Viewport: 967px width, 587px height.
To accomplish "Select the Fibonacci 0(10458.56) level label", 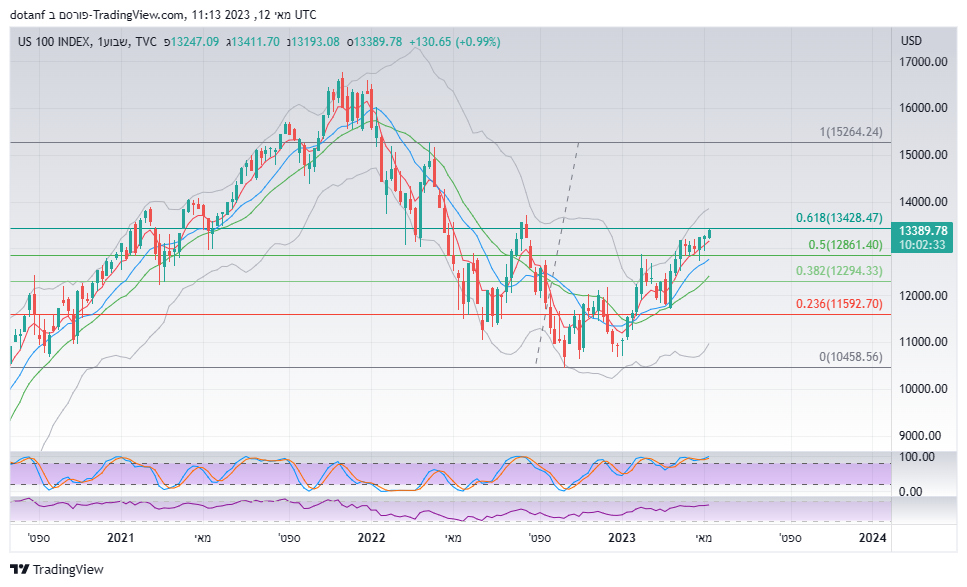I will click(851, 357).
